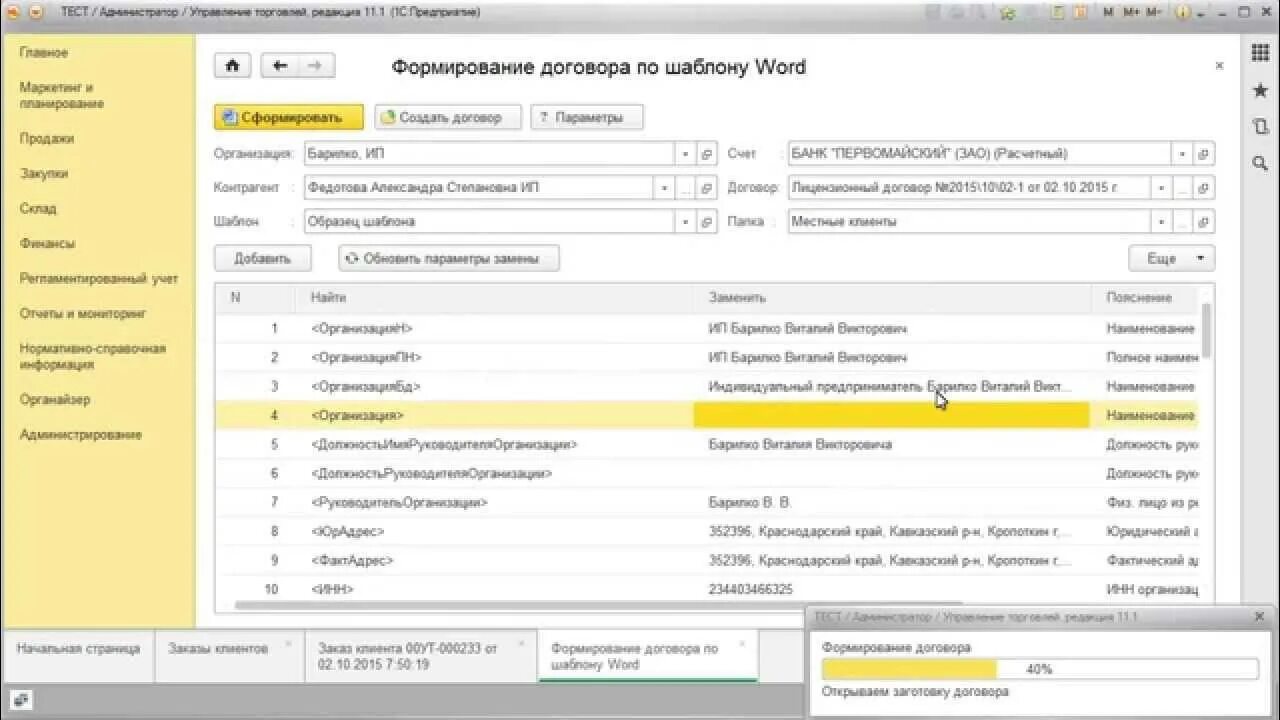Screen dimensions: 1280x720
Task: Open Договор field link icon
Action: (1204, 188)
